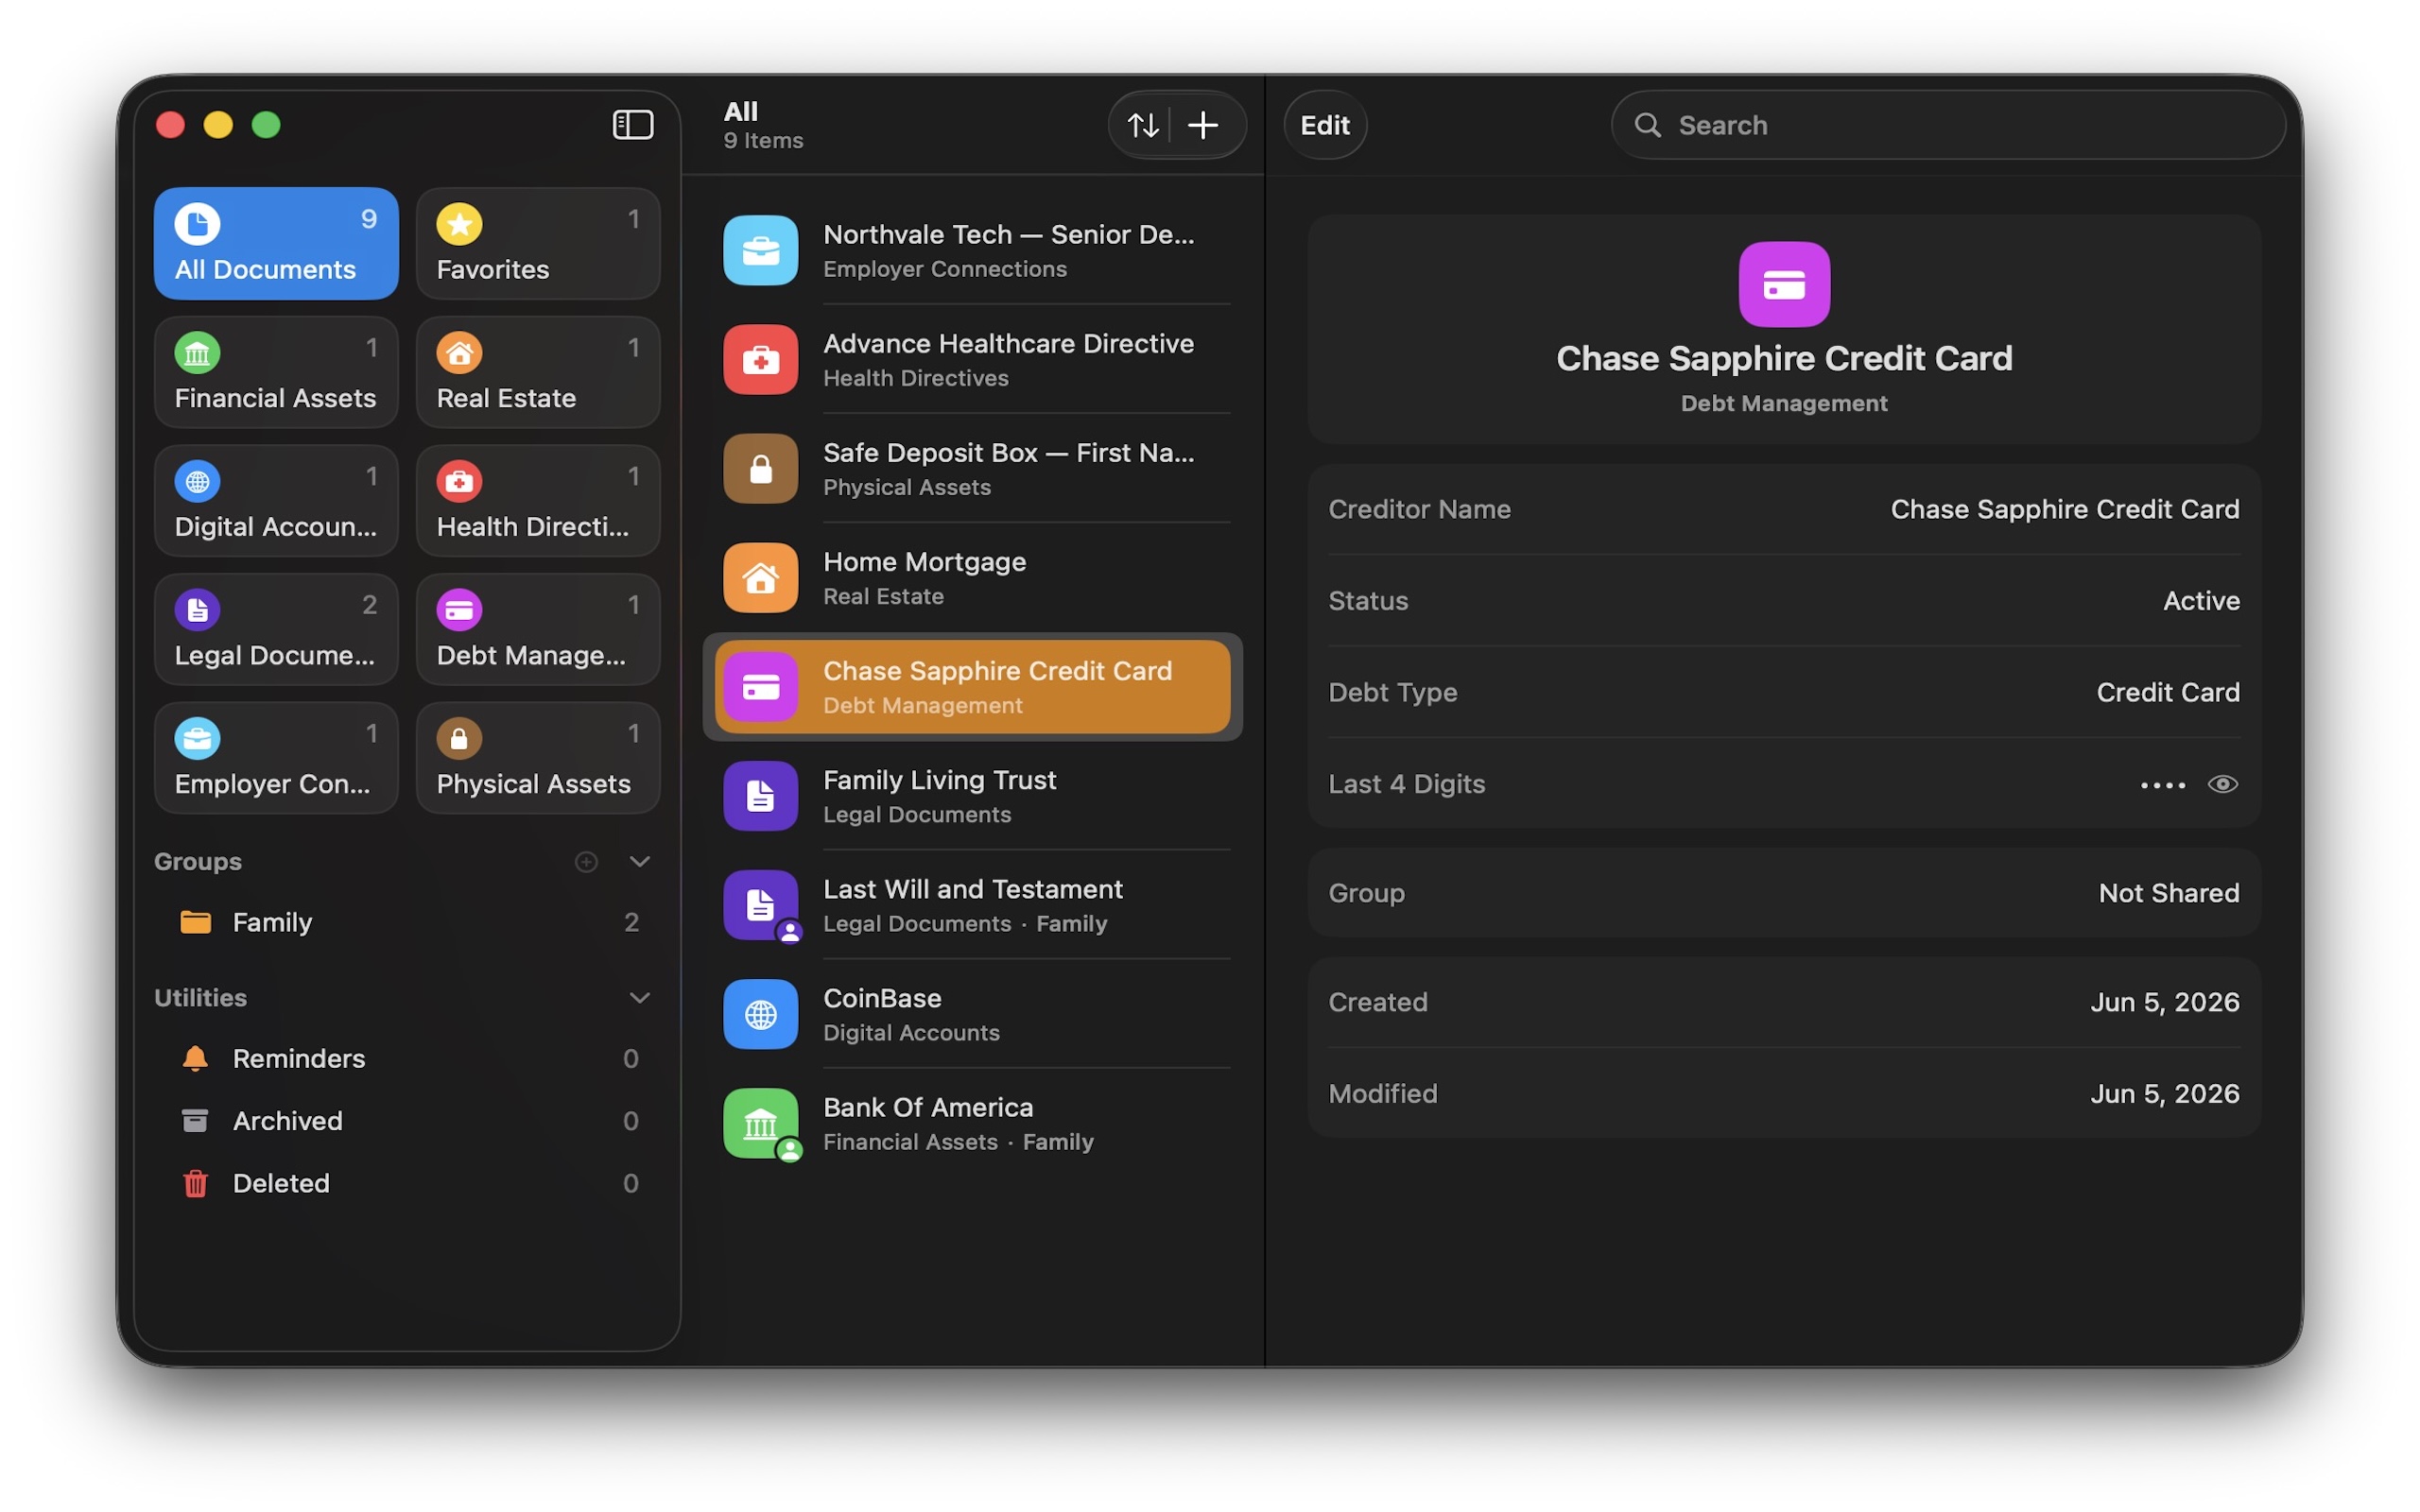Open Archived in Utilities
The width and height of the screenshot is (2420, 1512).
[x=407, y=1120]
